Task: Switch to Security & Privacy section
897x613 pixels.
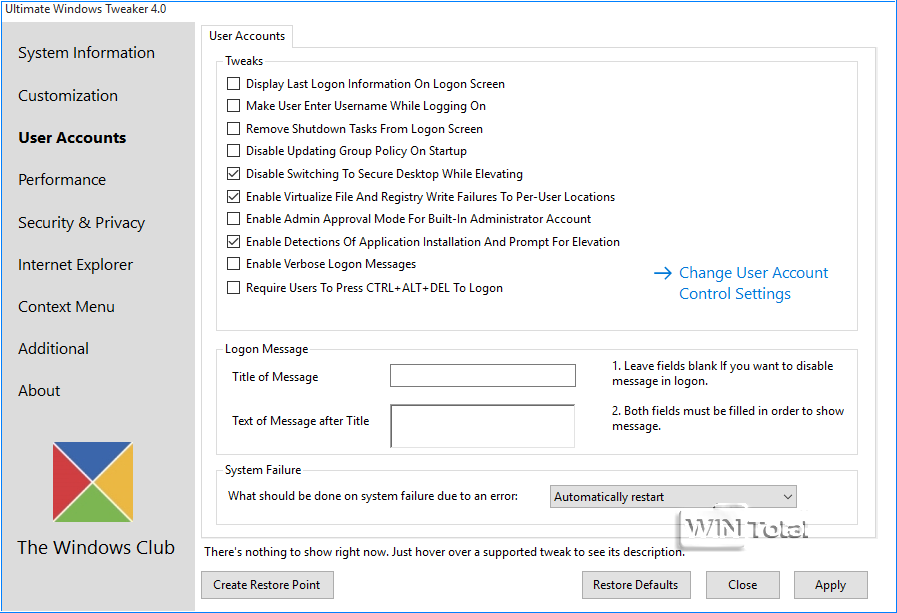Action: [x=81, y=222]
